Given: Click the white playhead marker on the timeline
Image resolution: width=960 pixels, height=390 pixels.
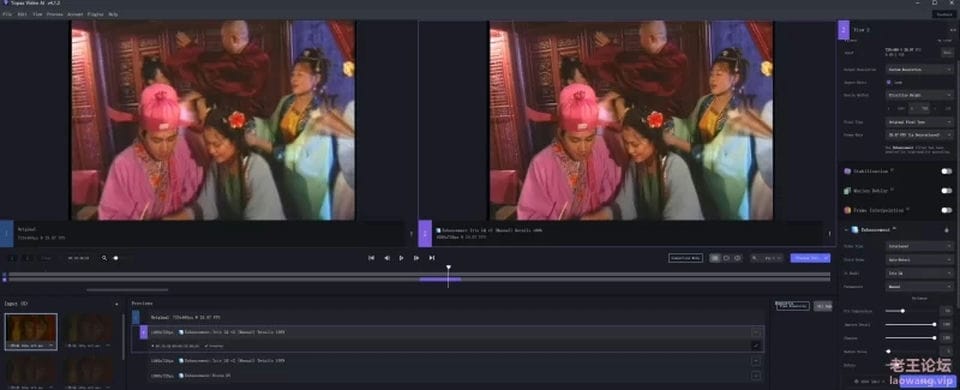Looking at the screenshot, I should pos(448,268).
